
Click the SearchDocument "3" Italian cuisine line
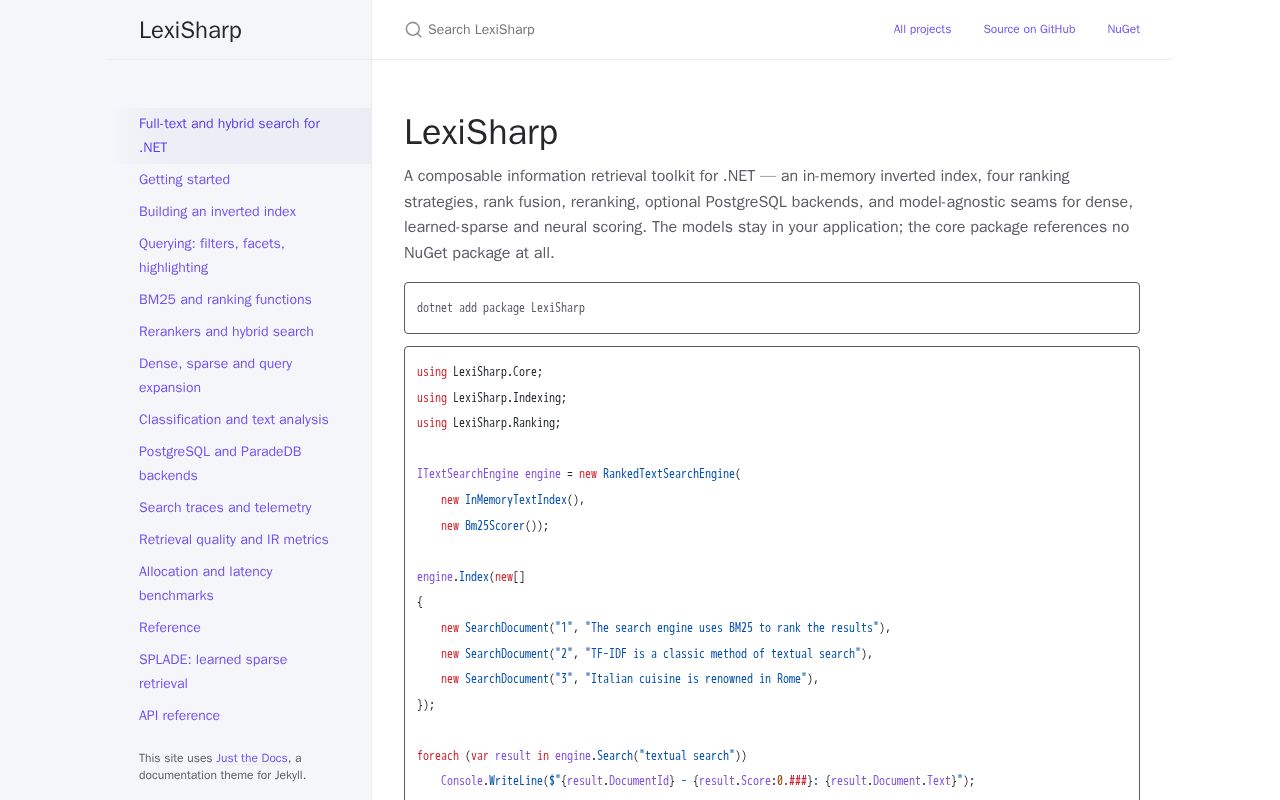pos(630,679)
